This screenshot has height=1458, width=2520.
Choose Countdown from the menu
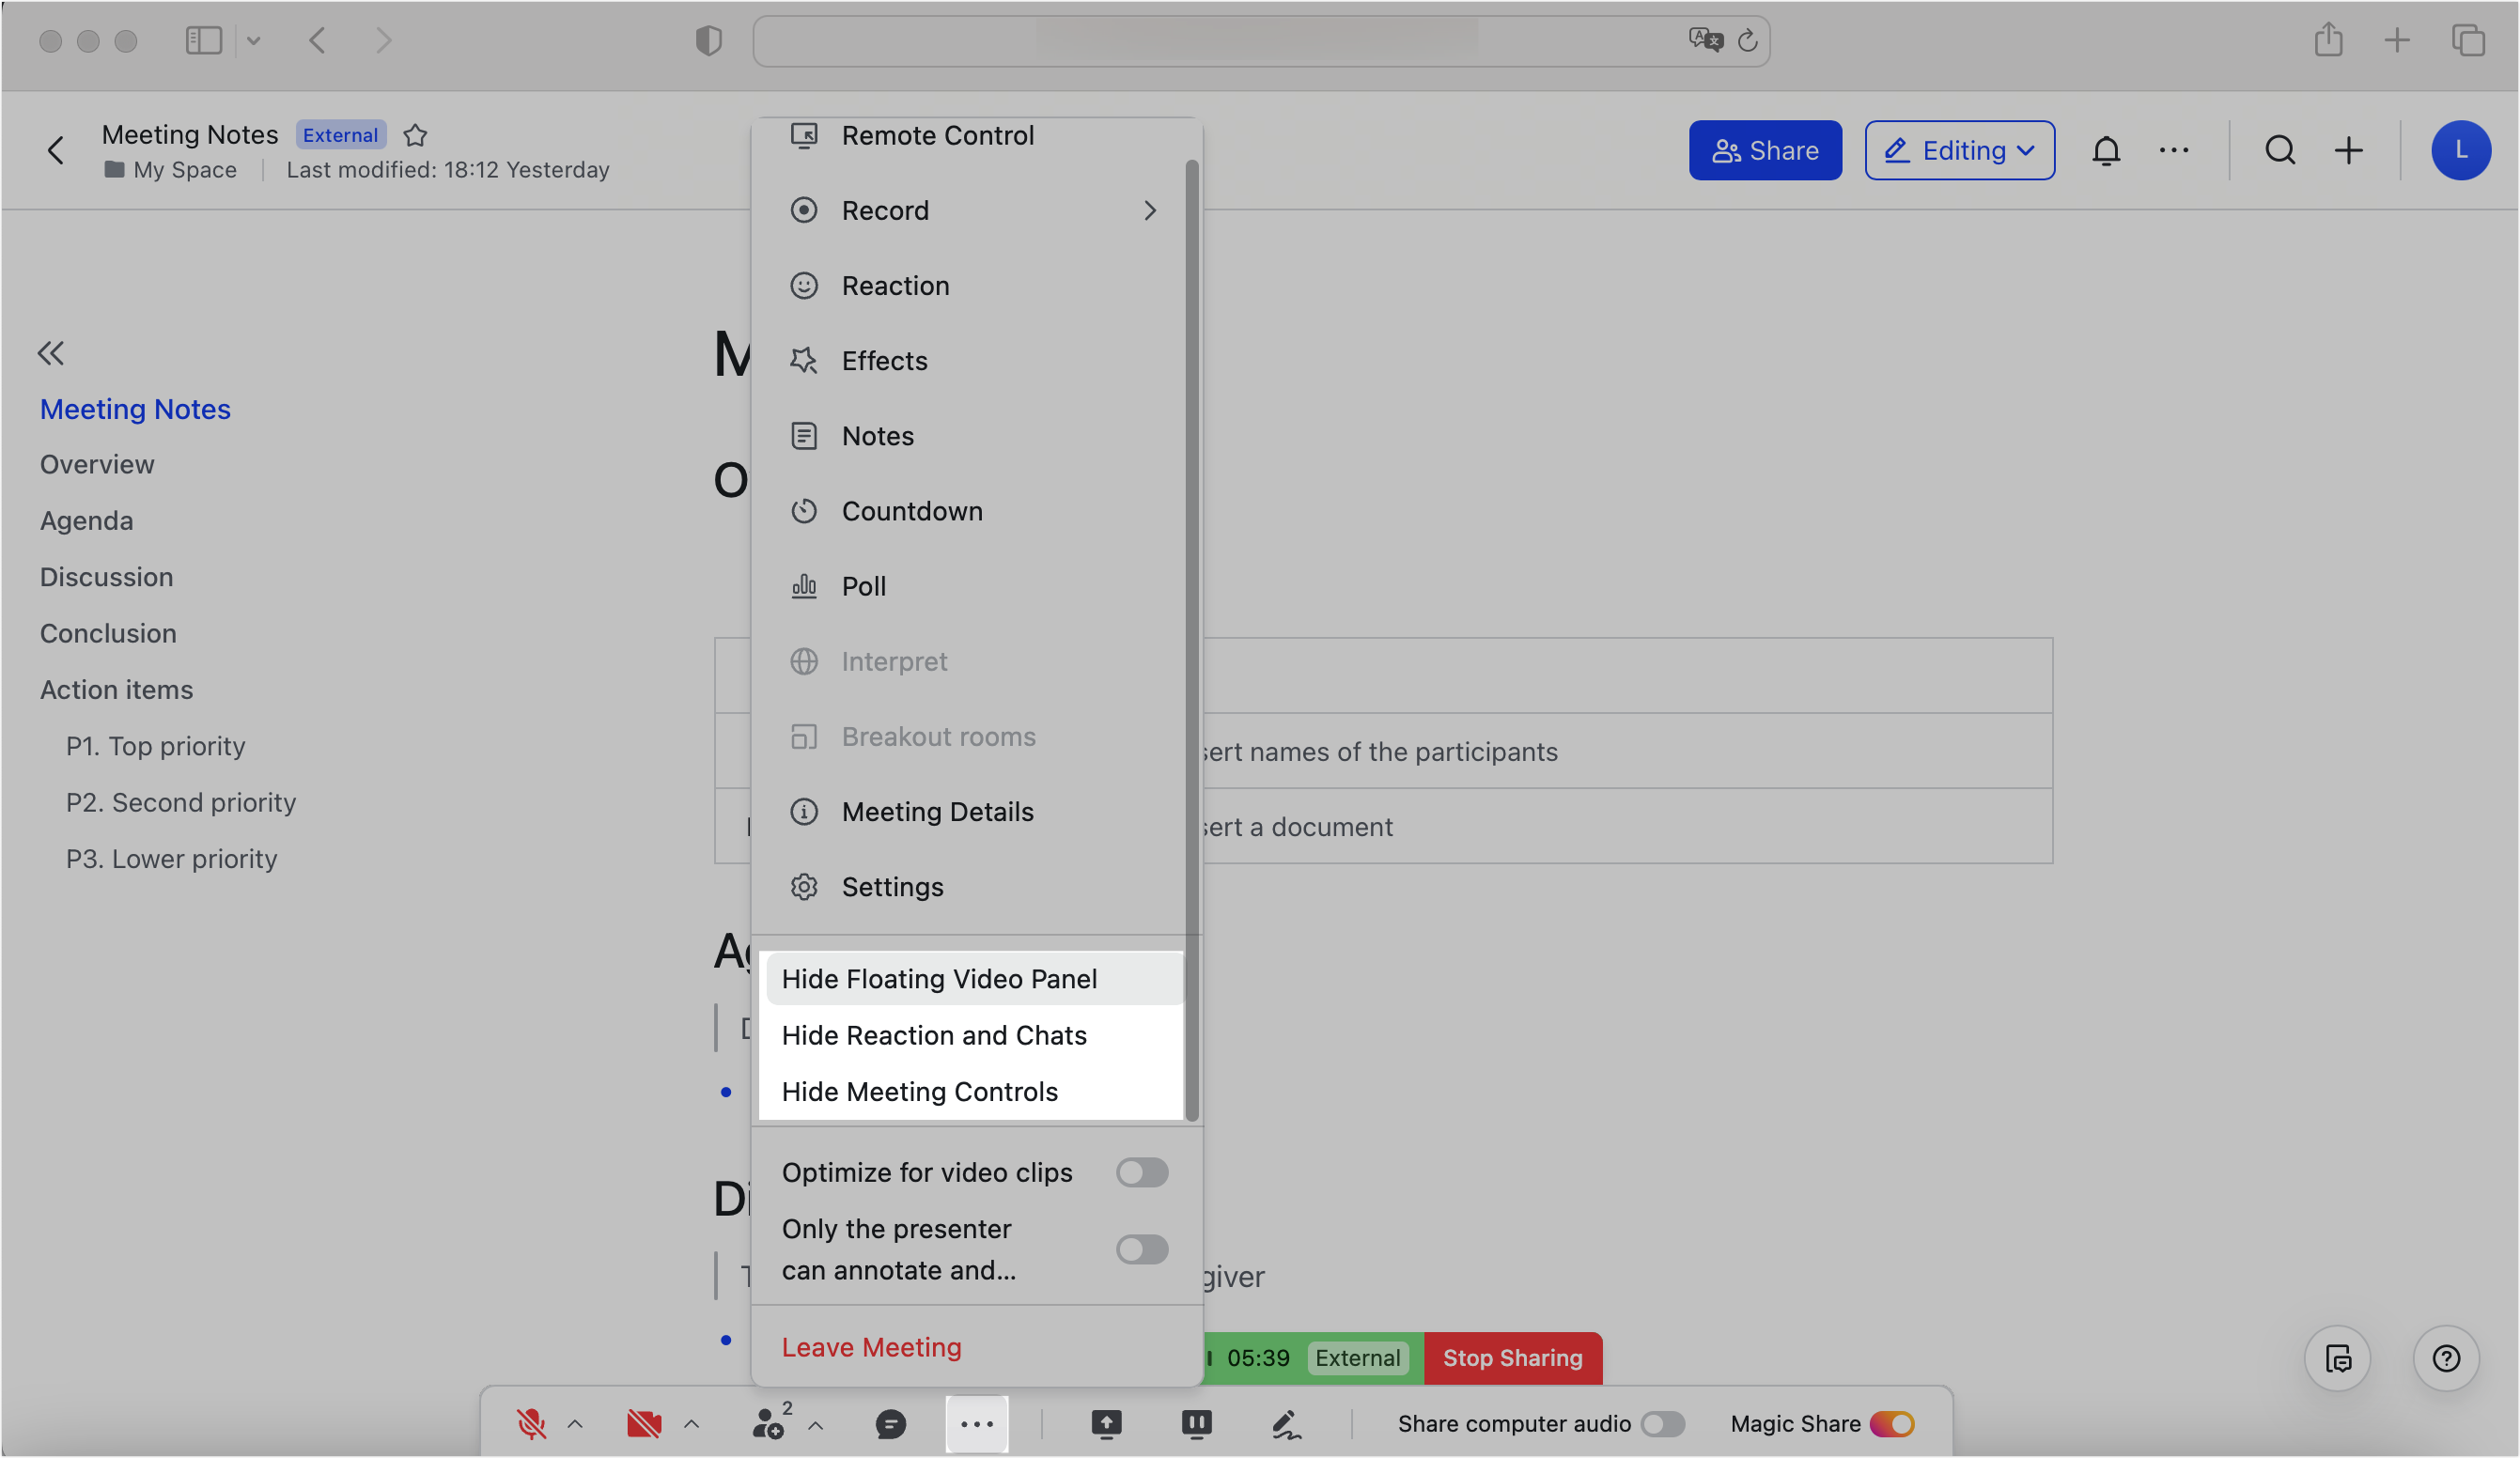tap(911, 511)
